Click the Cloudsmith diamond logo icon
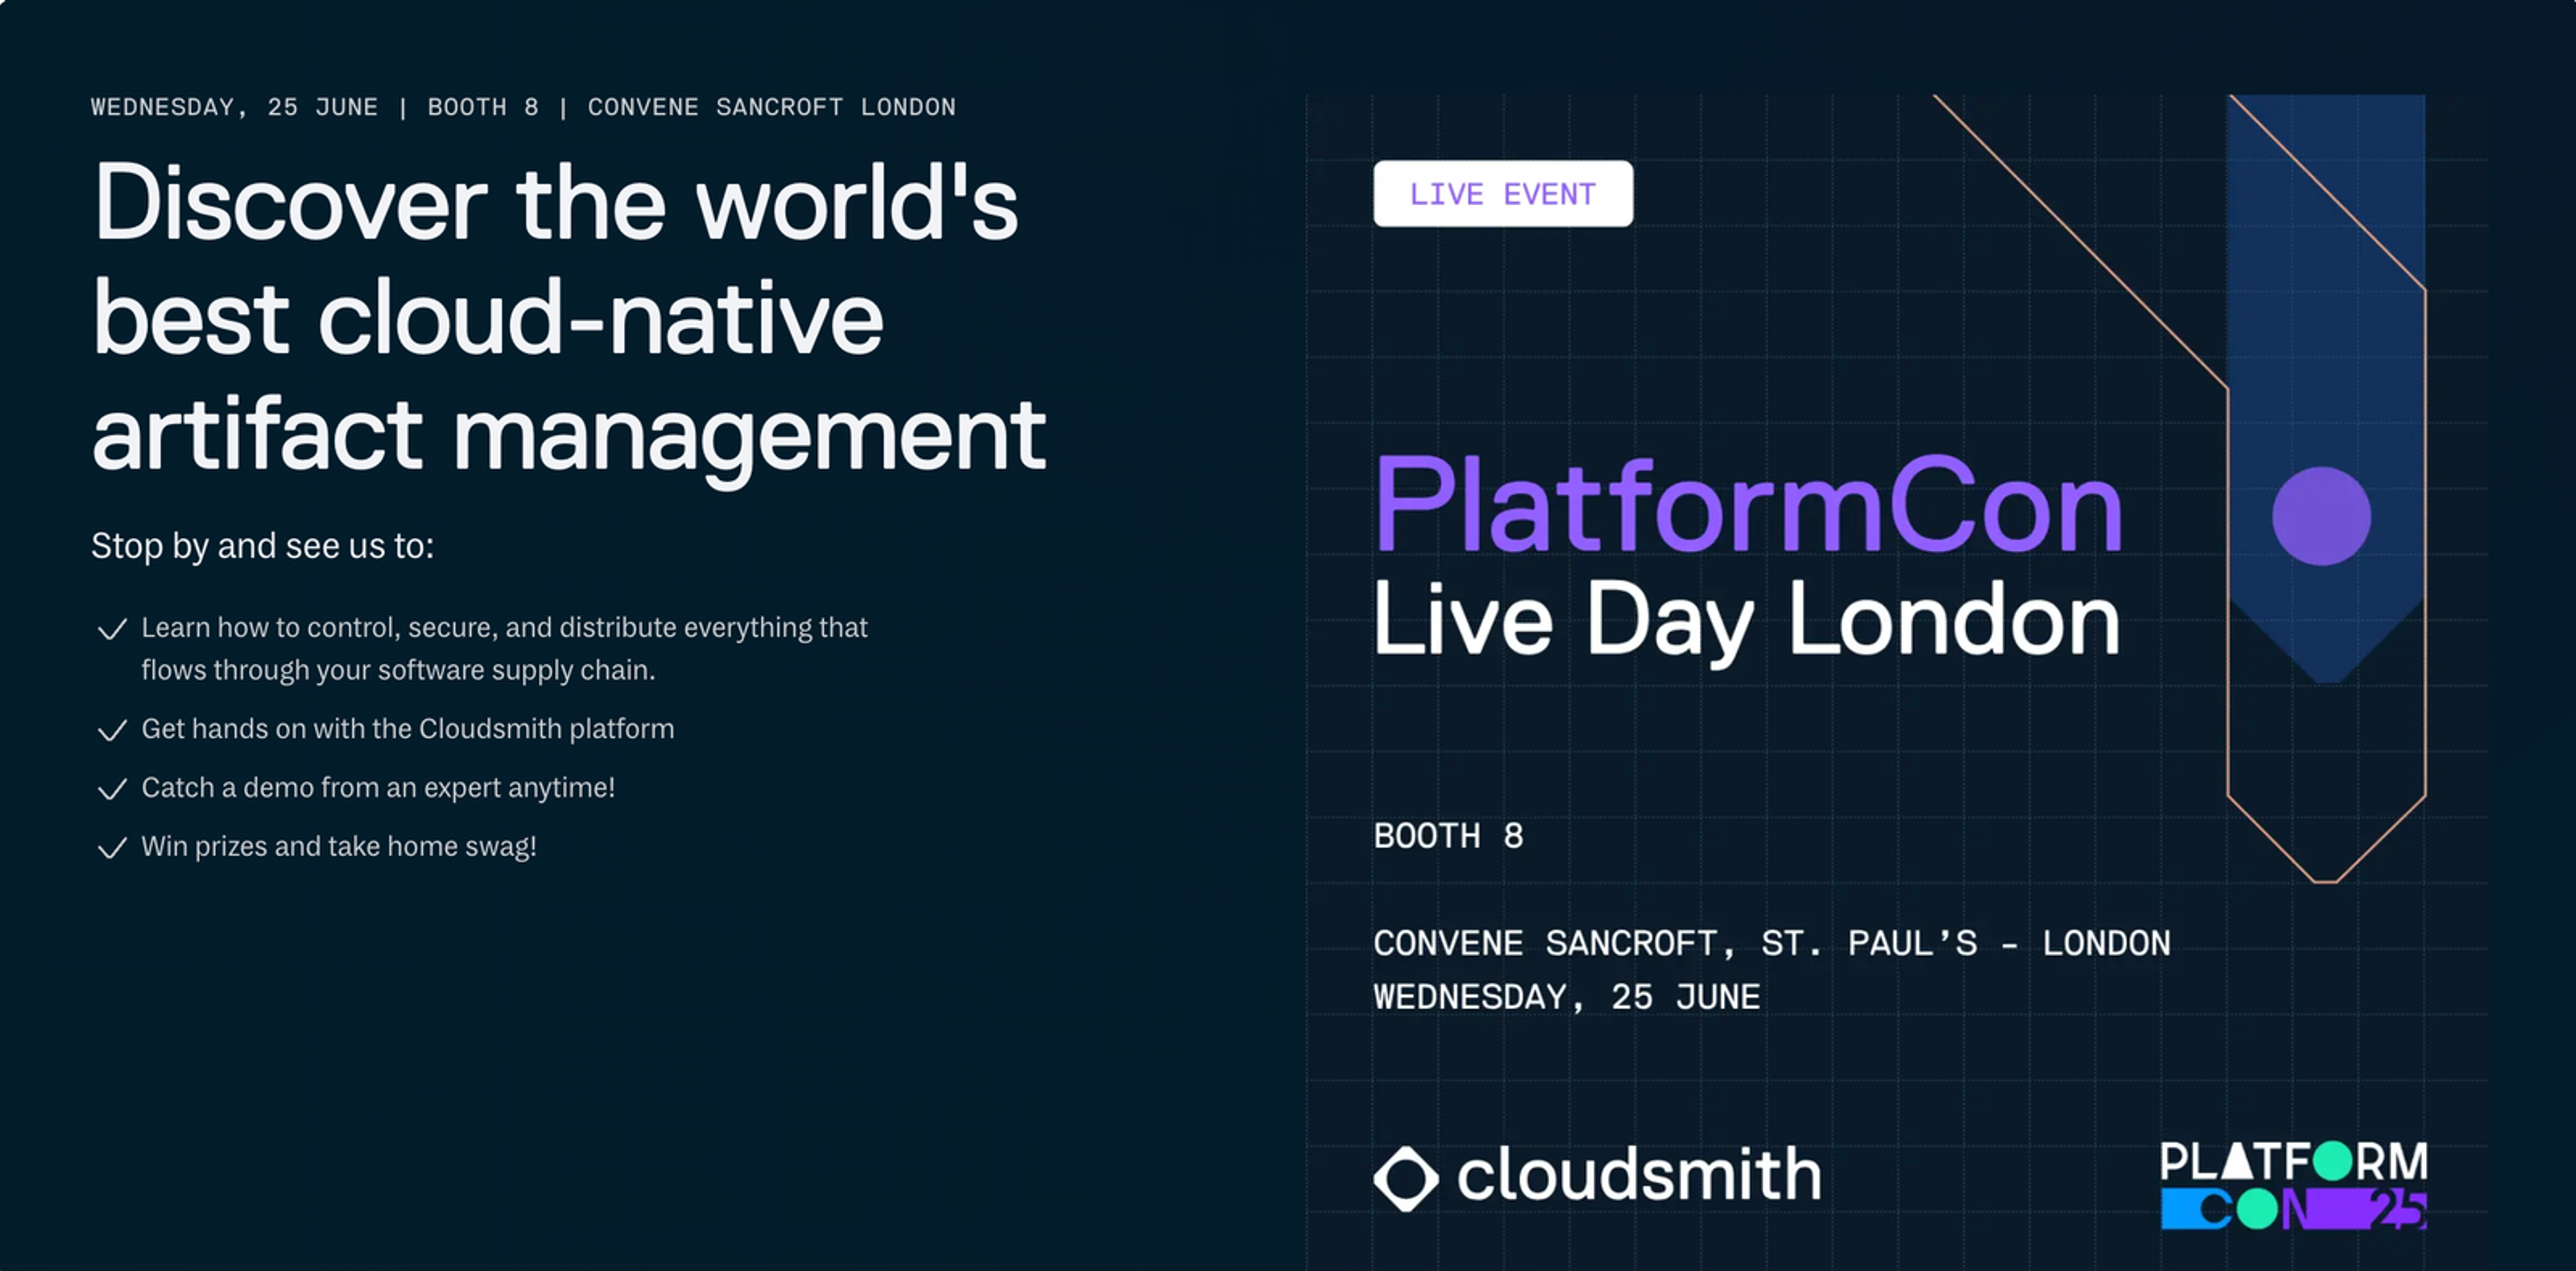 pyautogui.click(x=1406, y=1178)
